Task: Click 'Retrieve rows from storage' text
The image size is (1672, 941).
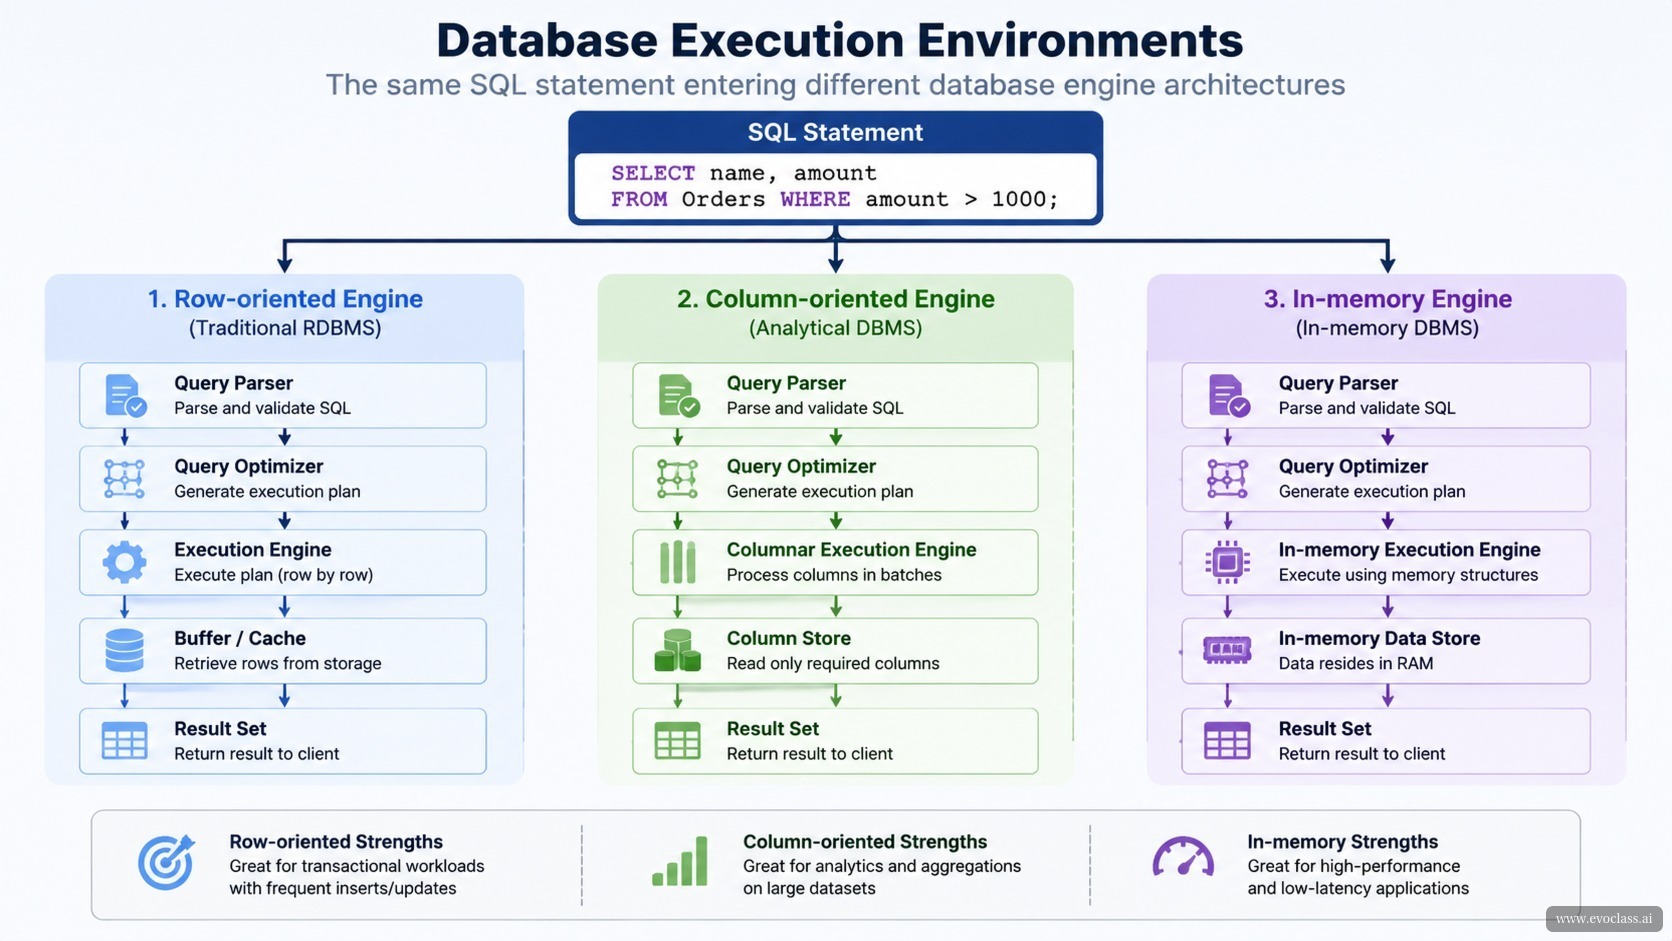Action: click(278, 663)
